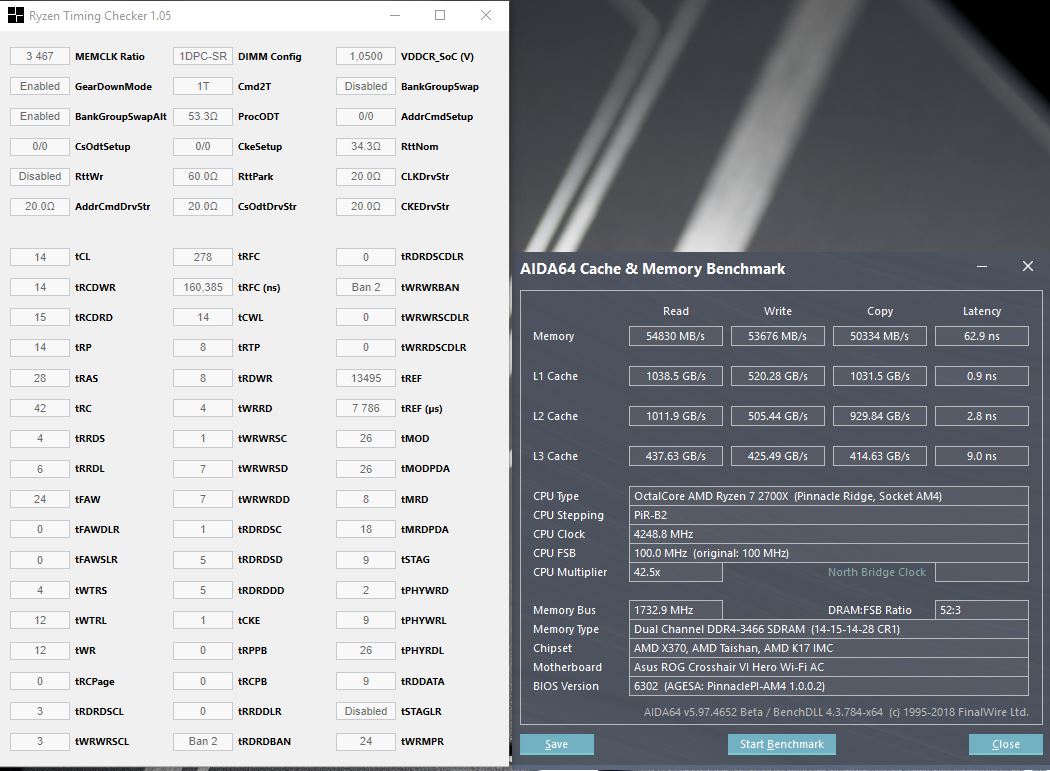Select the RttNom 34.3Ω field
The width and height of the screenshot is (1050, 771).
point(366,146)
